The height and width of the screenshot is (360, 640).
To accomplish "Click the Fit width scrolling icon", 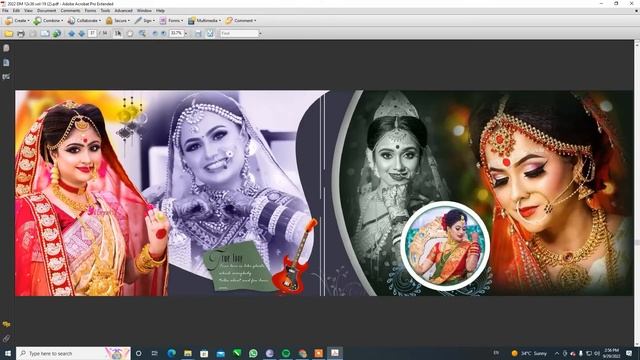I will pos(198,33).
